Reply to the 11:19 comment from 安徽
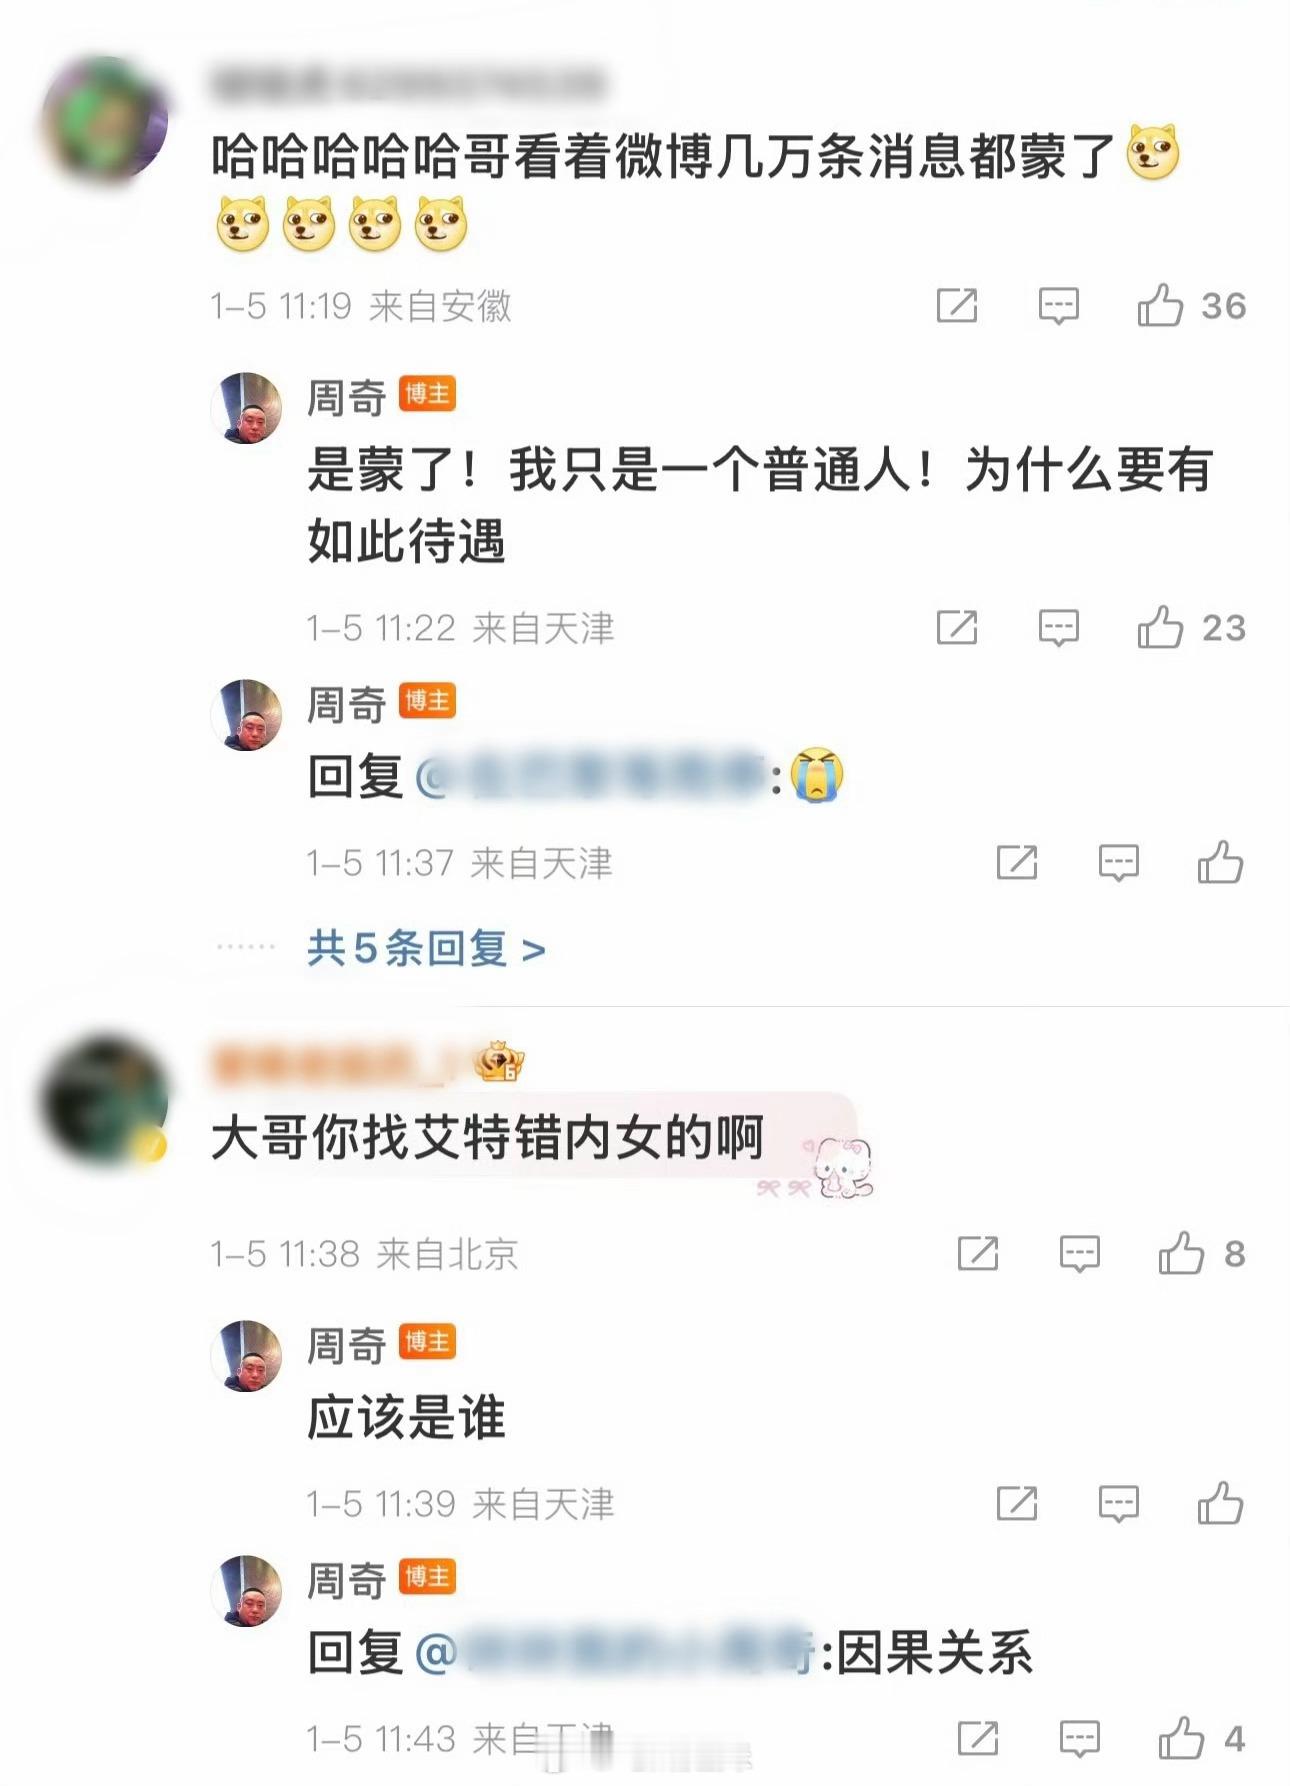The width and height of the screenshot is (1290, 1786). [x=1058, y=306]
